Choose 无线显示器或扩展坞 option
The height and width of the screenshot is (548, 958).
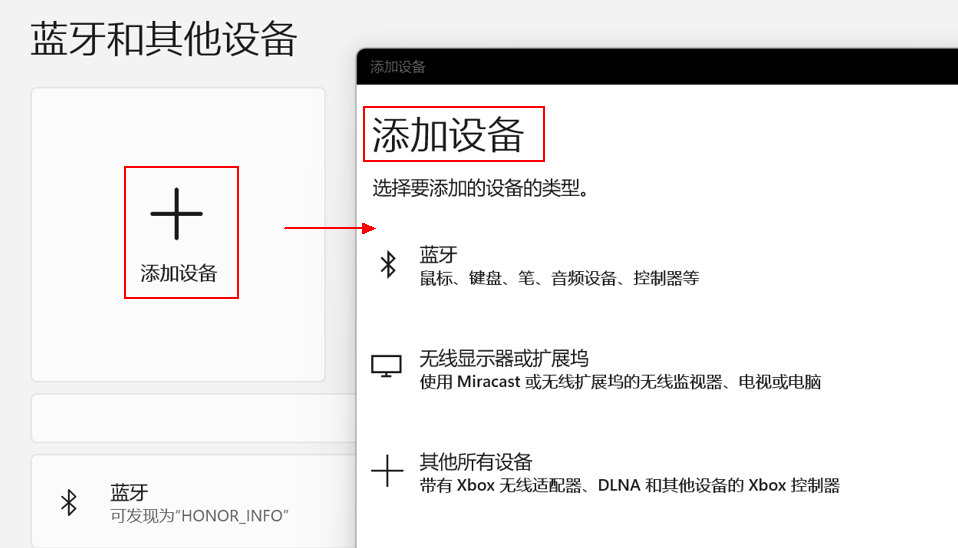[x=503, y=359]
